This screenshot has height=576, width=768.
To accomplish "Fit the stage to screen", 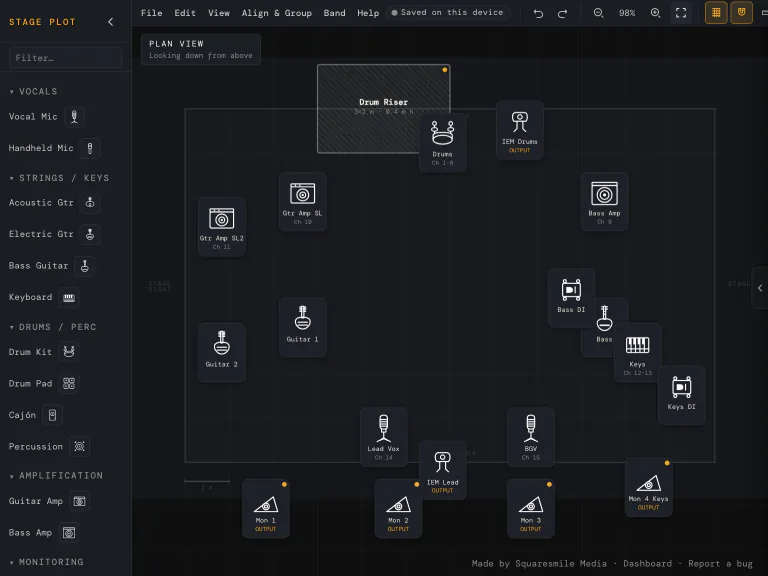I will [681, 13].
